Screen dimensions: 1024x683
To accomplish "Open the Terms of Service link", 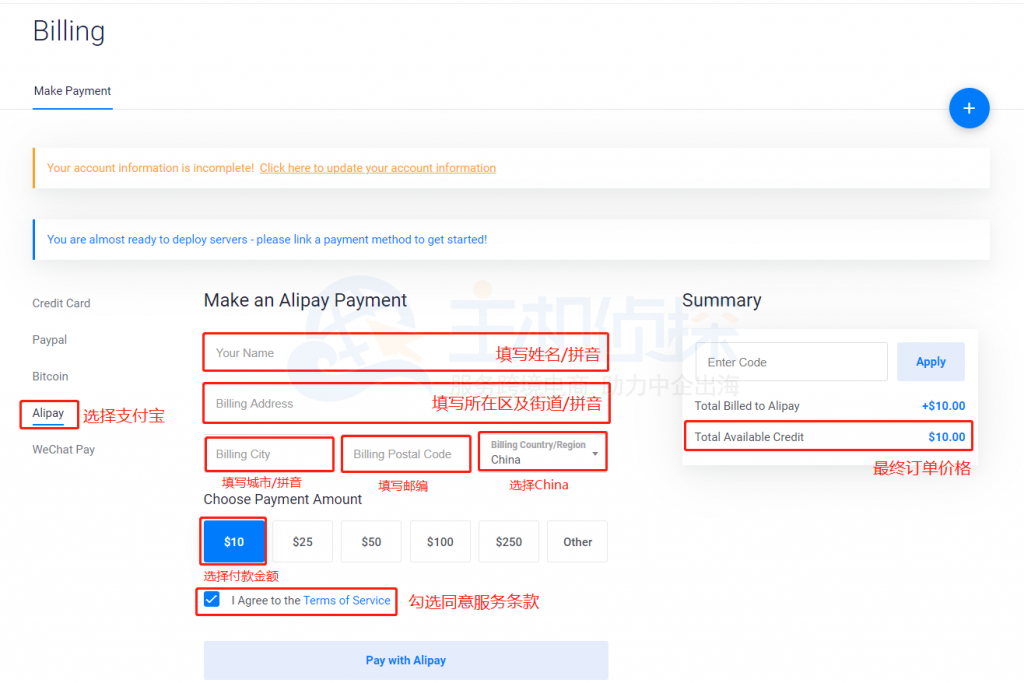I will click(x=347, y=600).
